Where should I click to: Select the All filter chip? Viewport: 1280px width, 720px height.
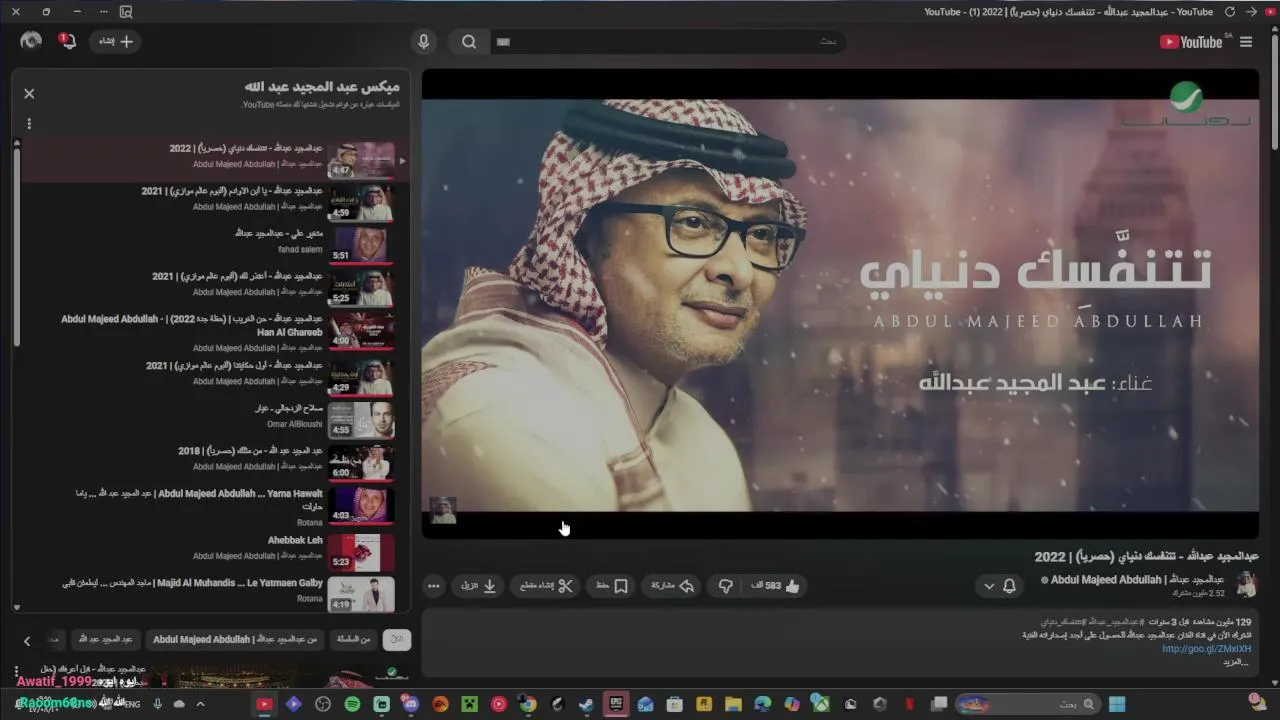point(397,640)
